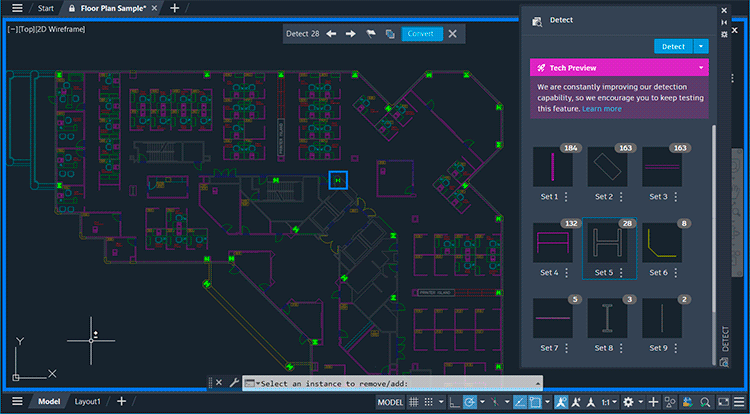Open the Set 4 options menu dots
The width and height of the screenshot is (750, 414).
tap(566, 272)
